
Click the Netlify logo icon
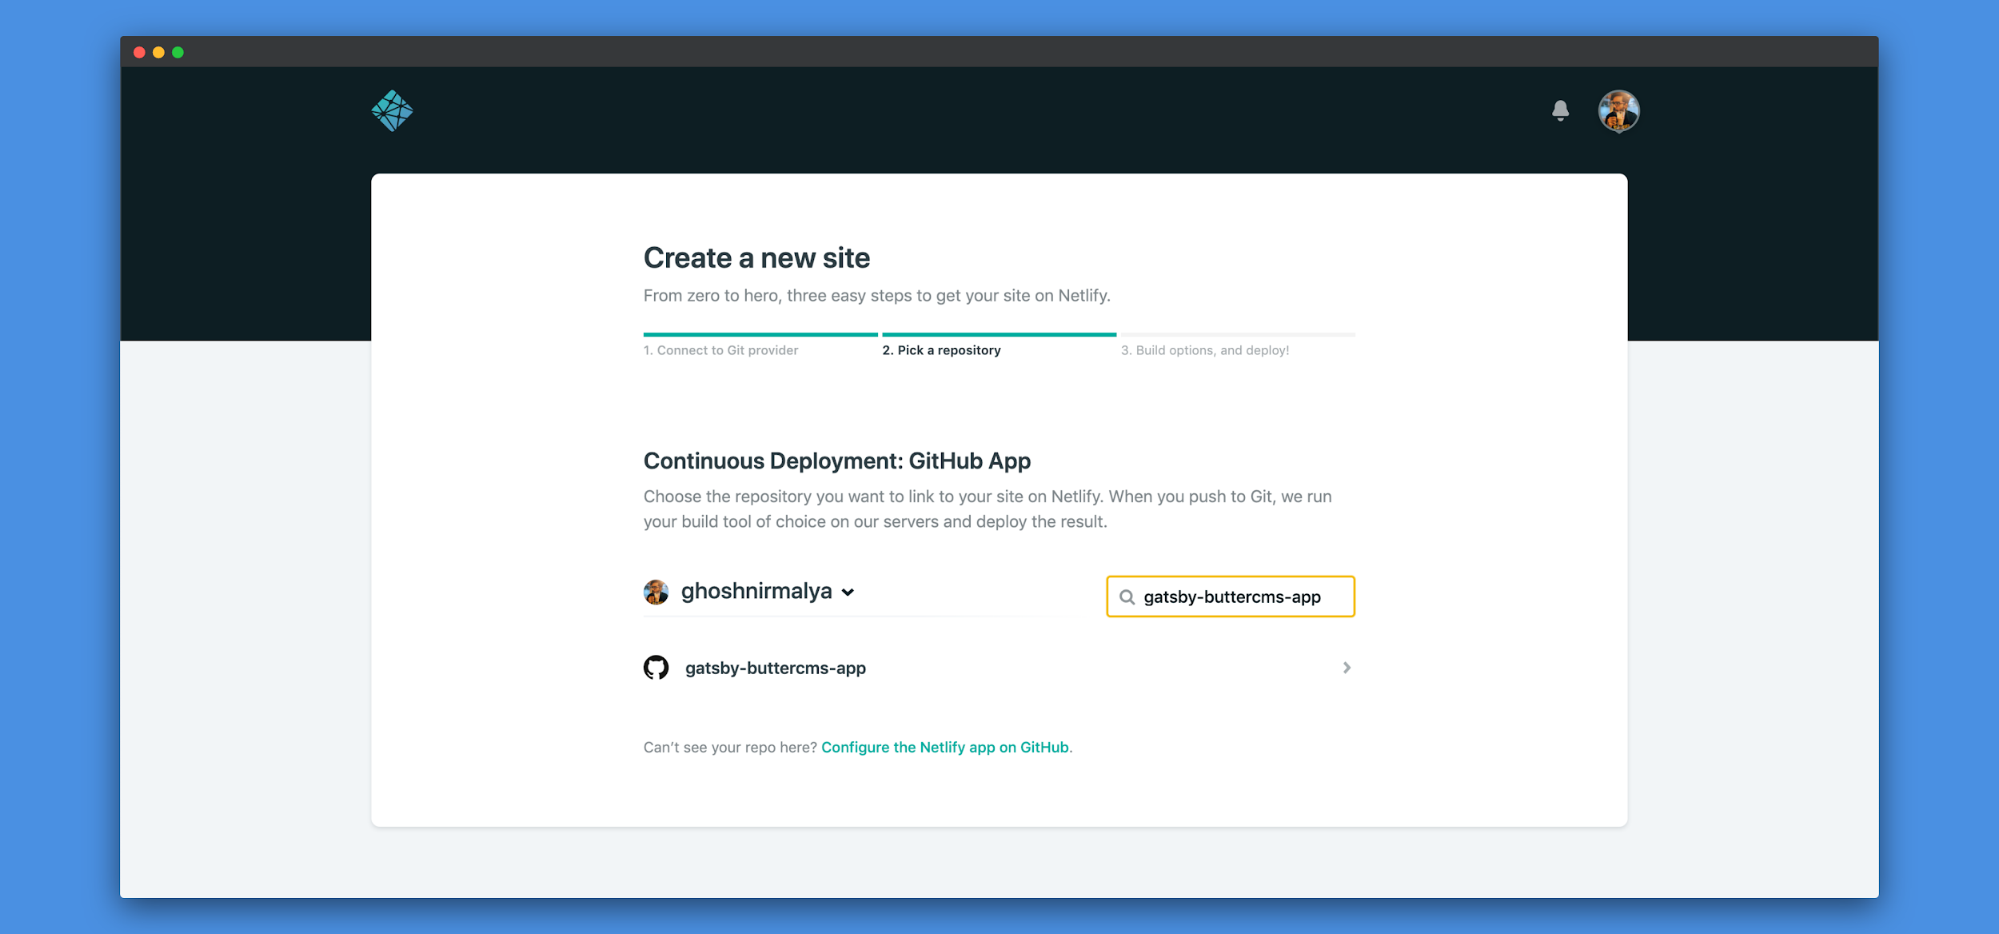(x=392, y=111)
